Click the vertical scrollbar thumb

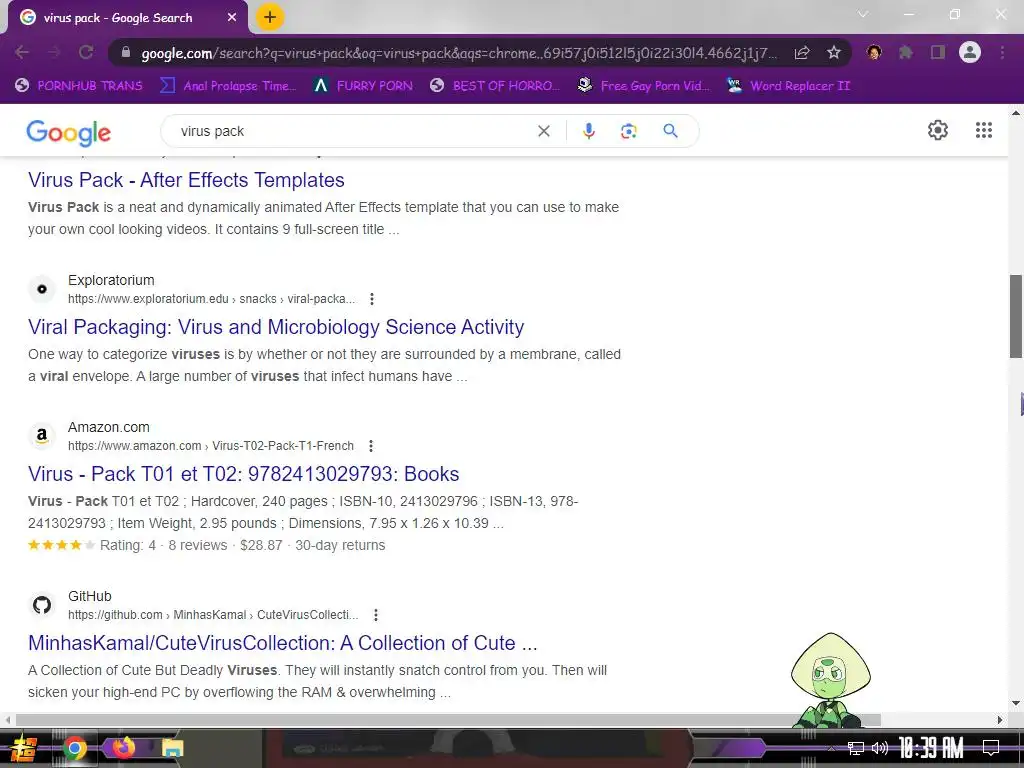[1016, 316]
